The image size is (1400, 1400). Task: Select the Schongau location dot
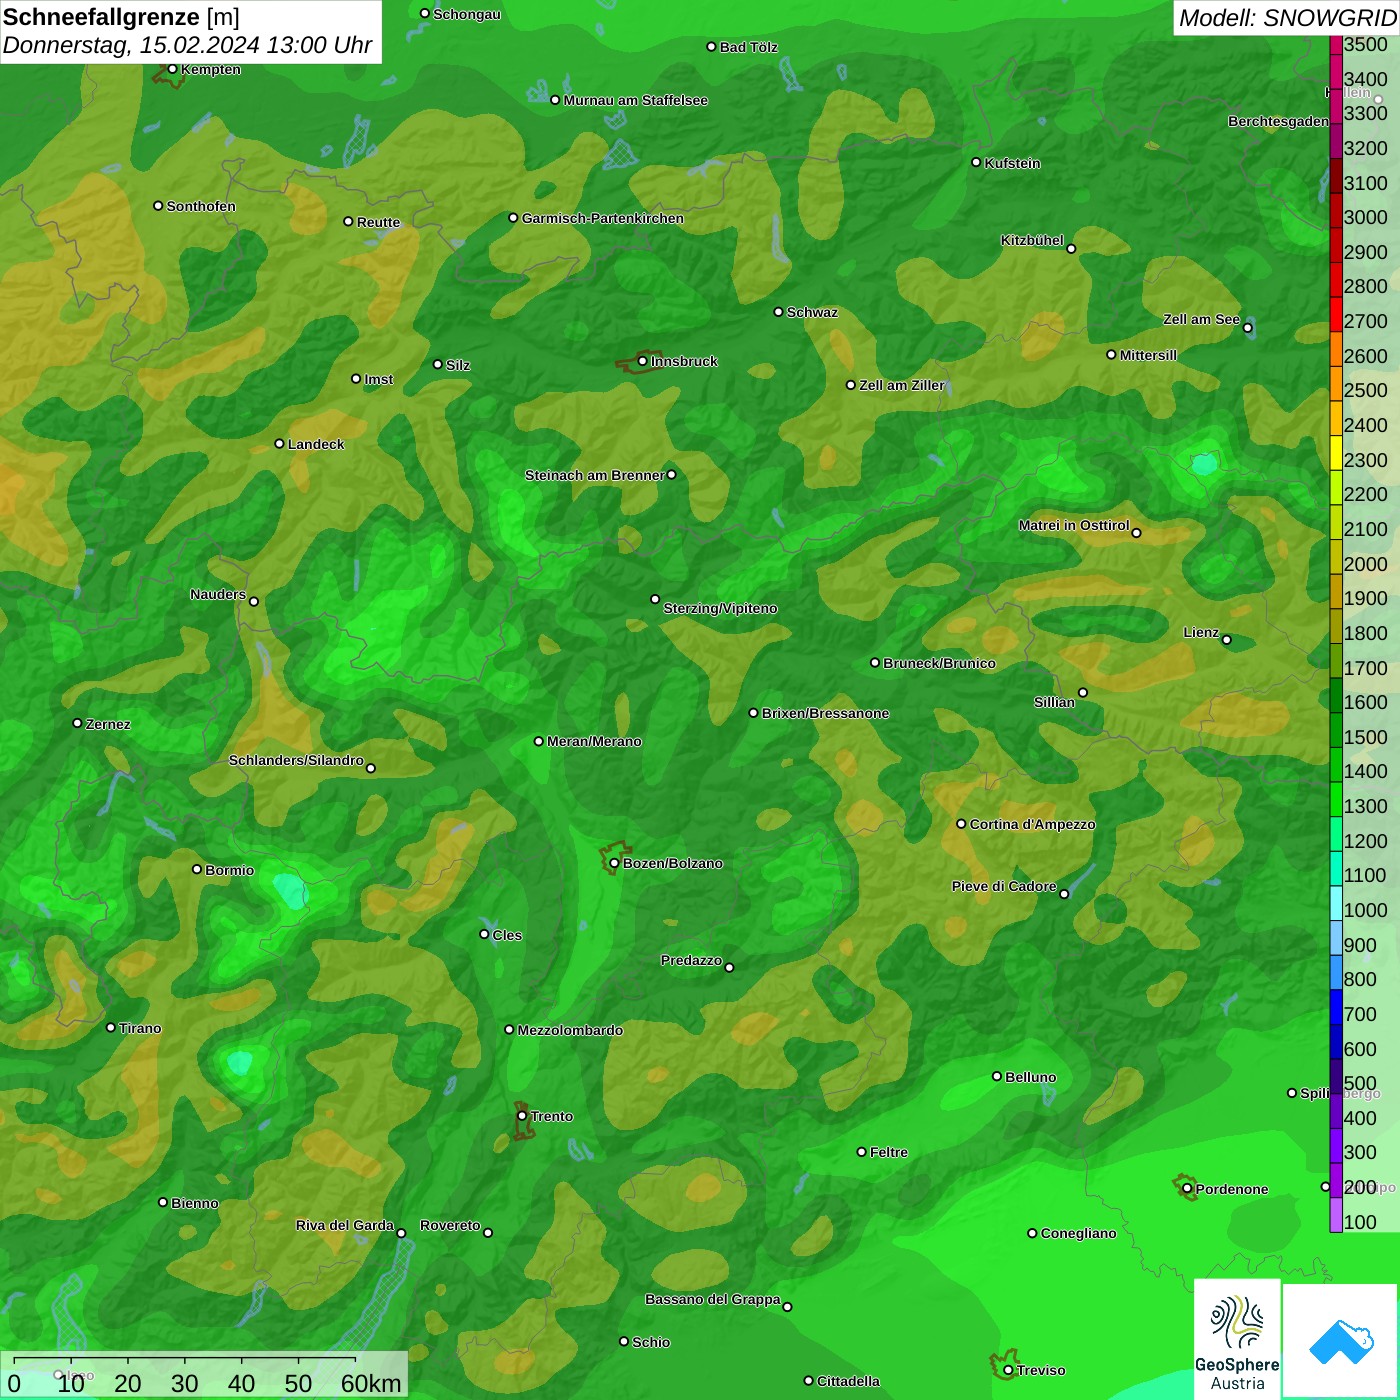(424, 13)
